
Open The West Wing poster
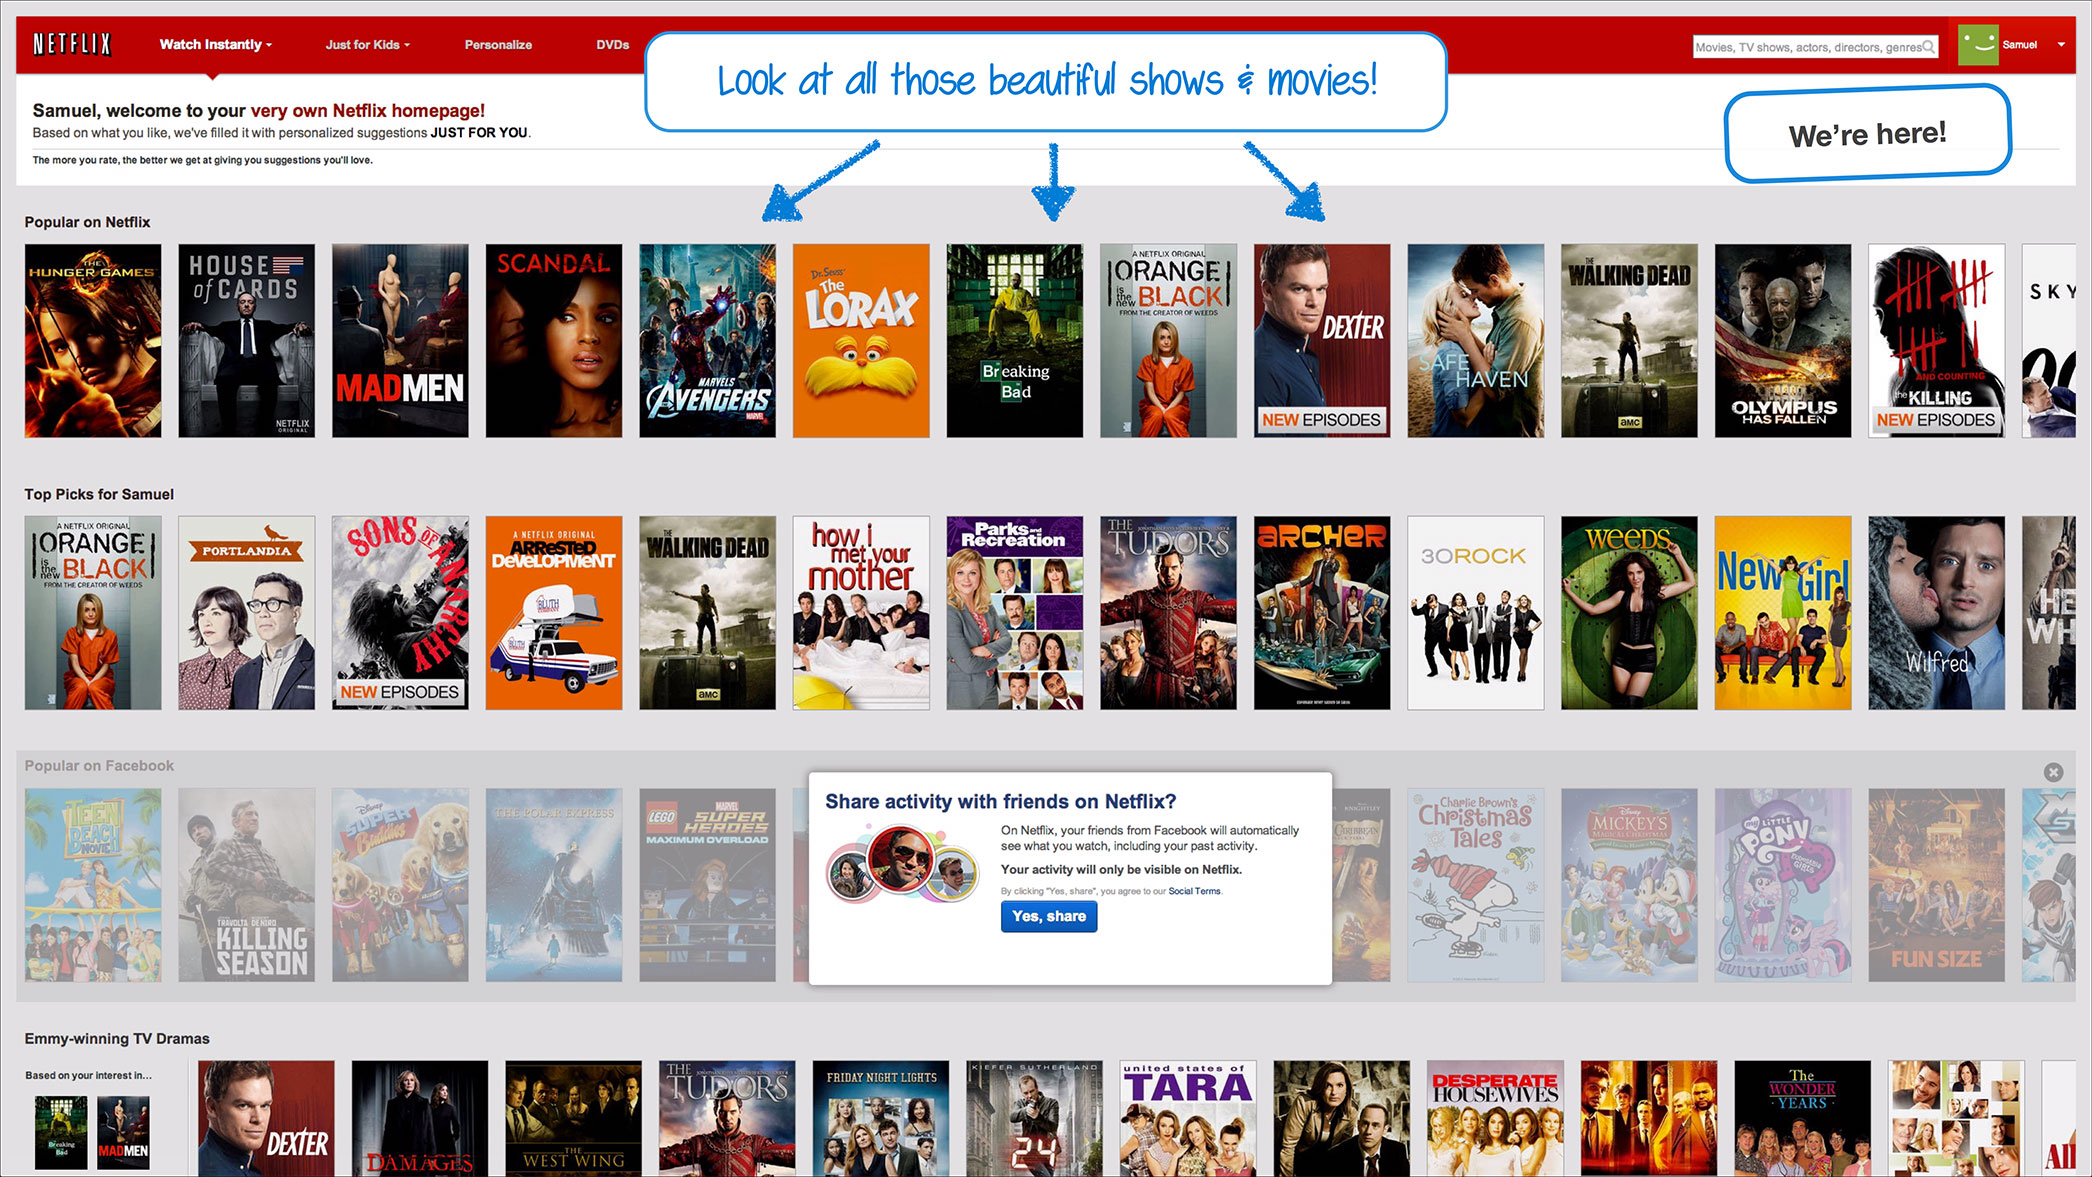click(x=574, y=1118)
